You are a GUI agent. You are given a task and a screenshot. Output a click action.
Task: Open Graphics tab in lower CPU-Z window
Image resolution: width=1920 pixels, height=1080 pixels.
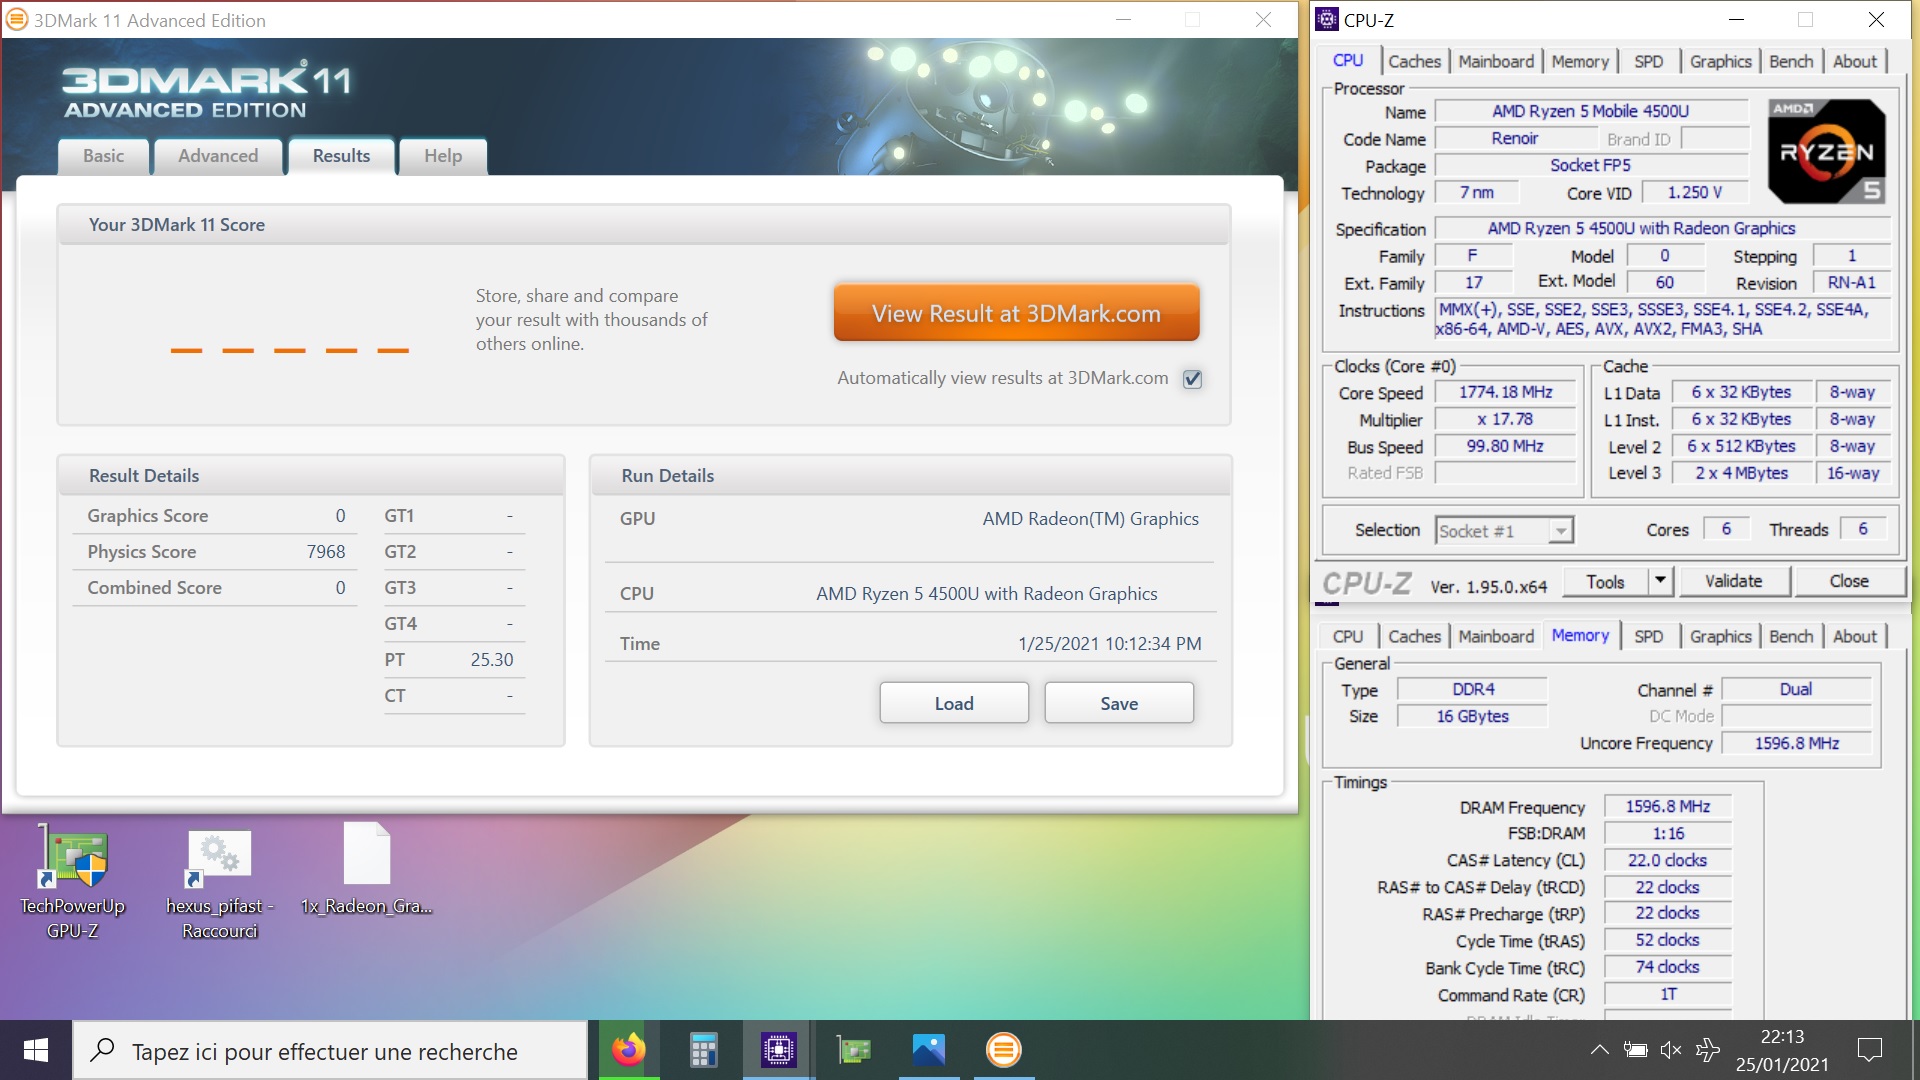[x=1720, y=636]
